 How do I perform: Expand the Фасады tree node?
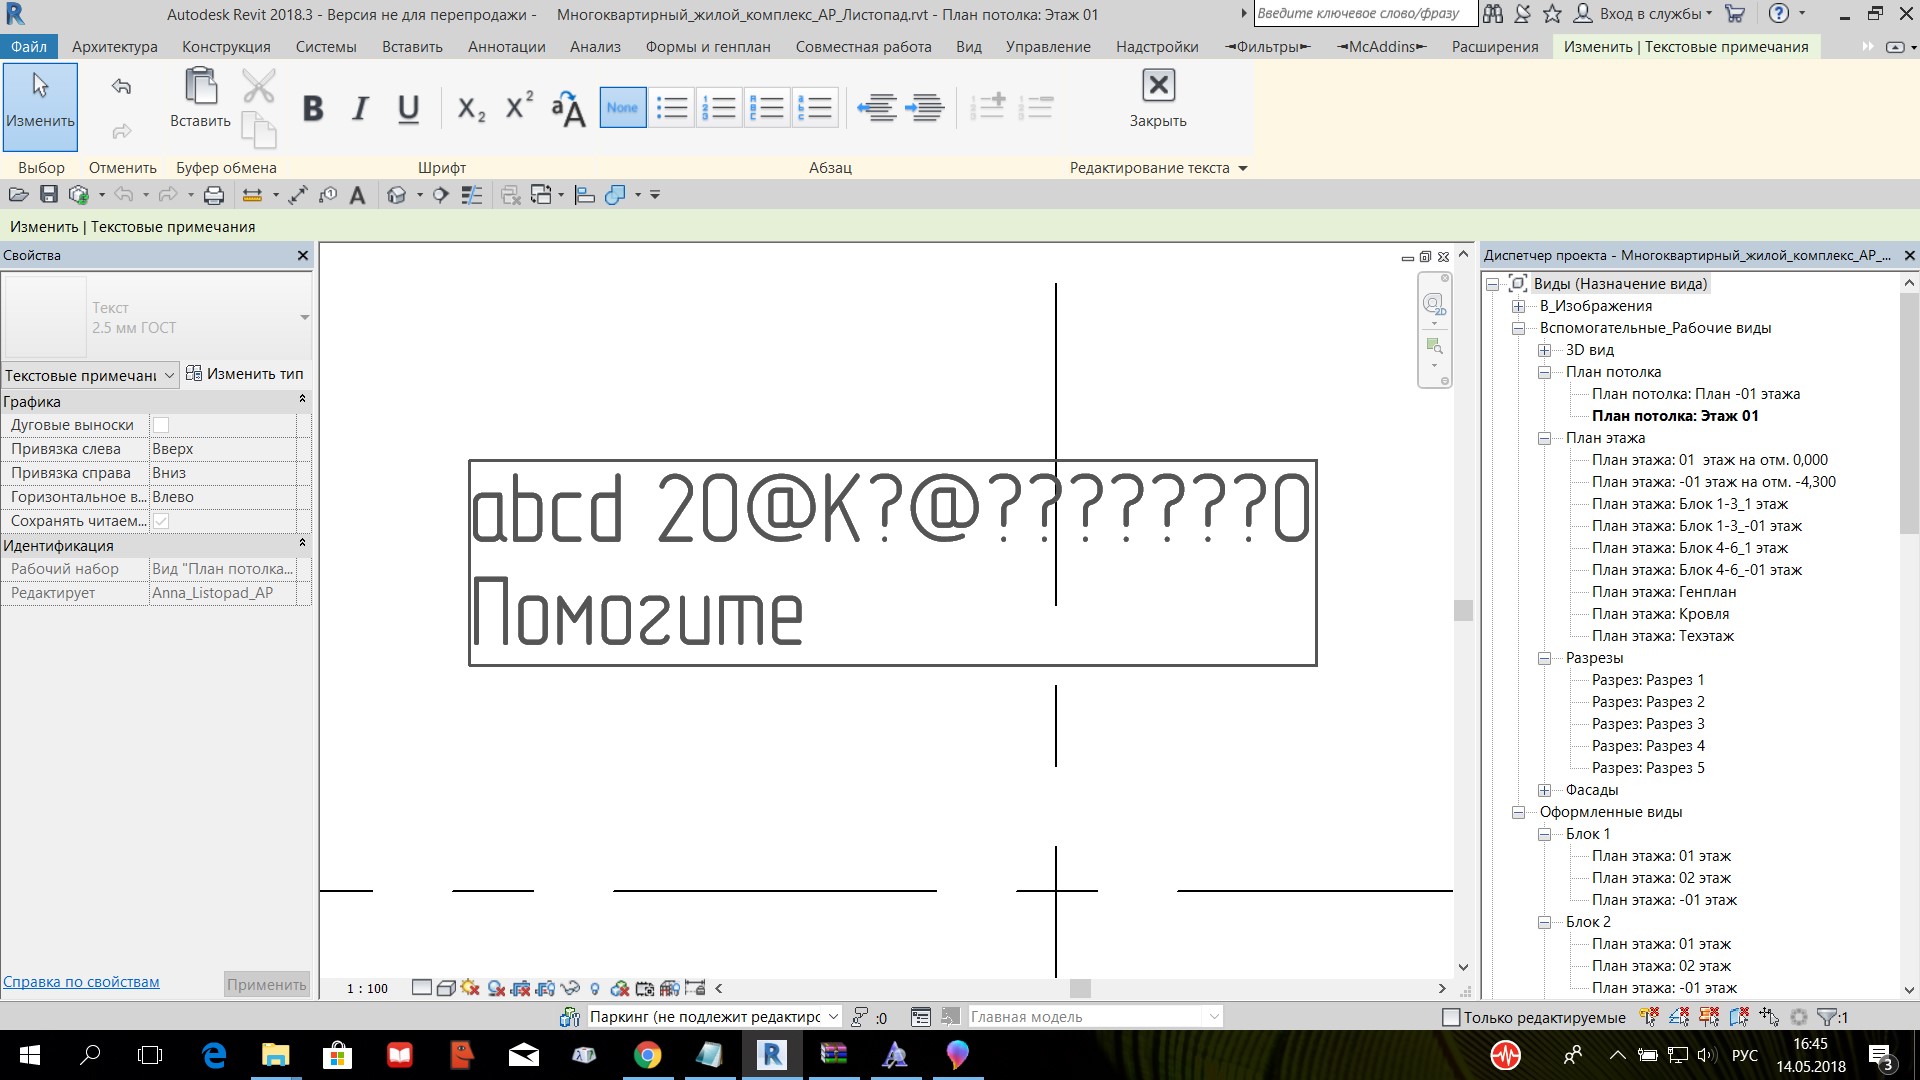coord(1545,790)
